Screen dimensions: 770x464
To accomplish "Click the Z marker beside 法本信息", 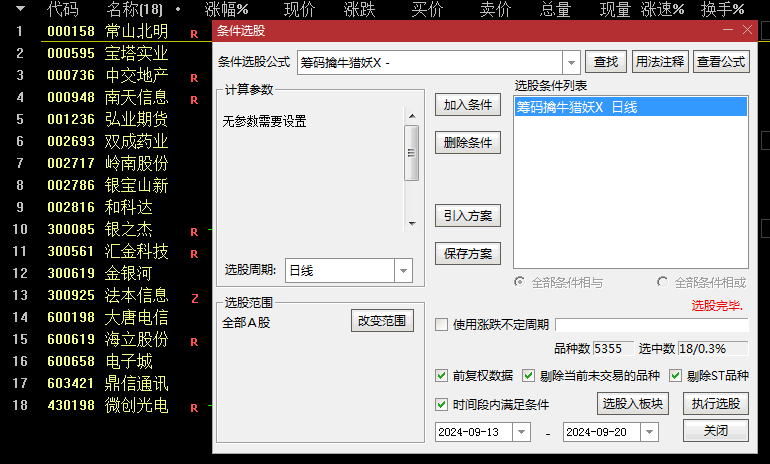I will pyautogui.click(x=194, y=298).
